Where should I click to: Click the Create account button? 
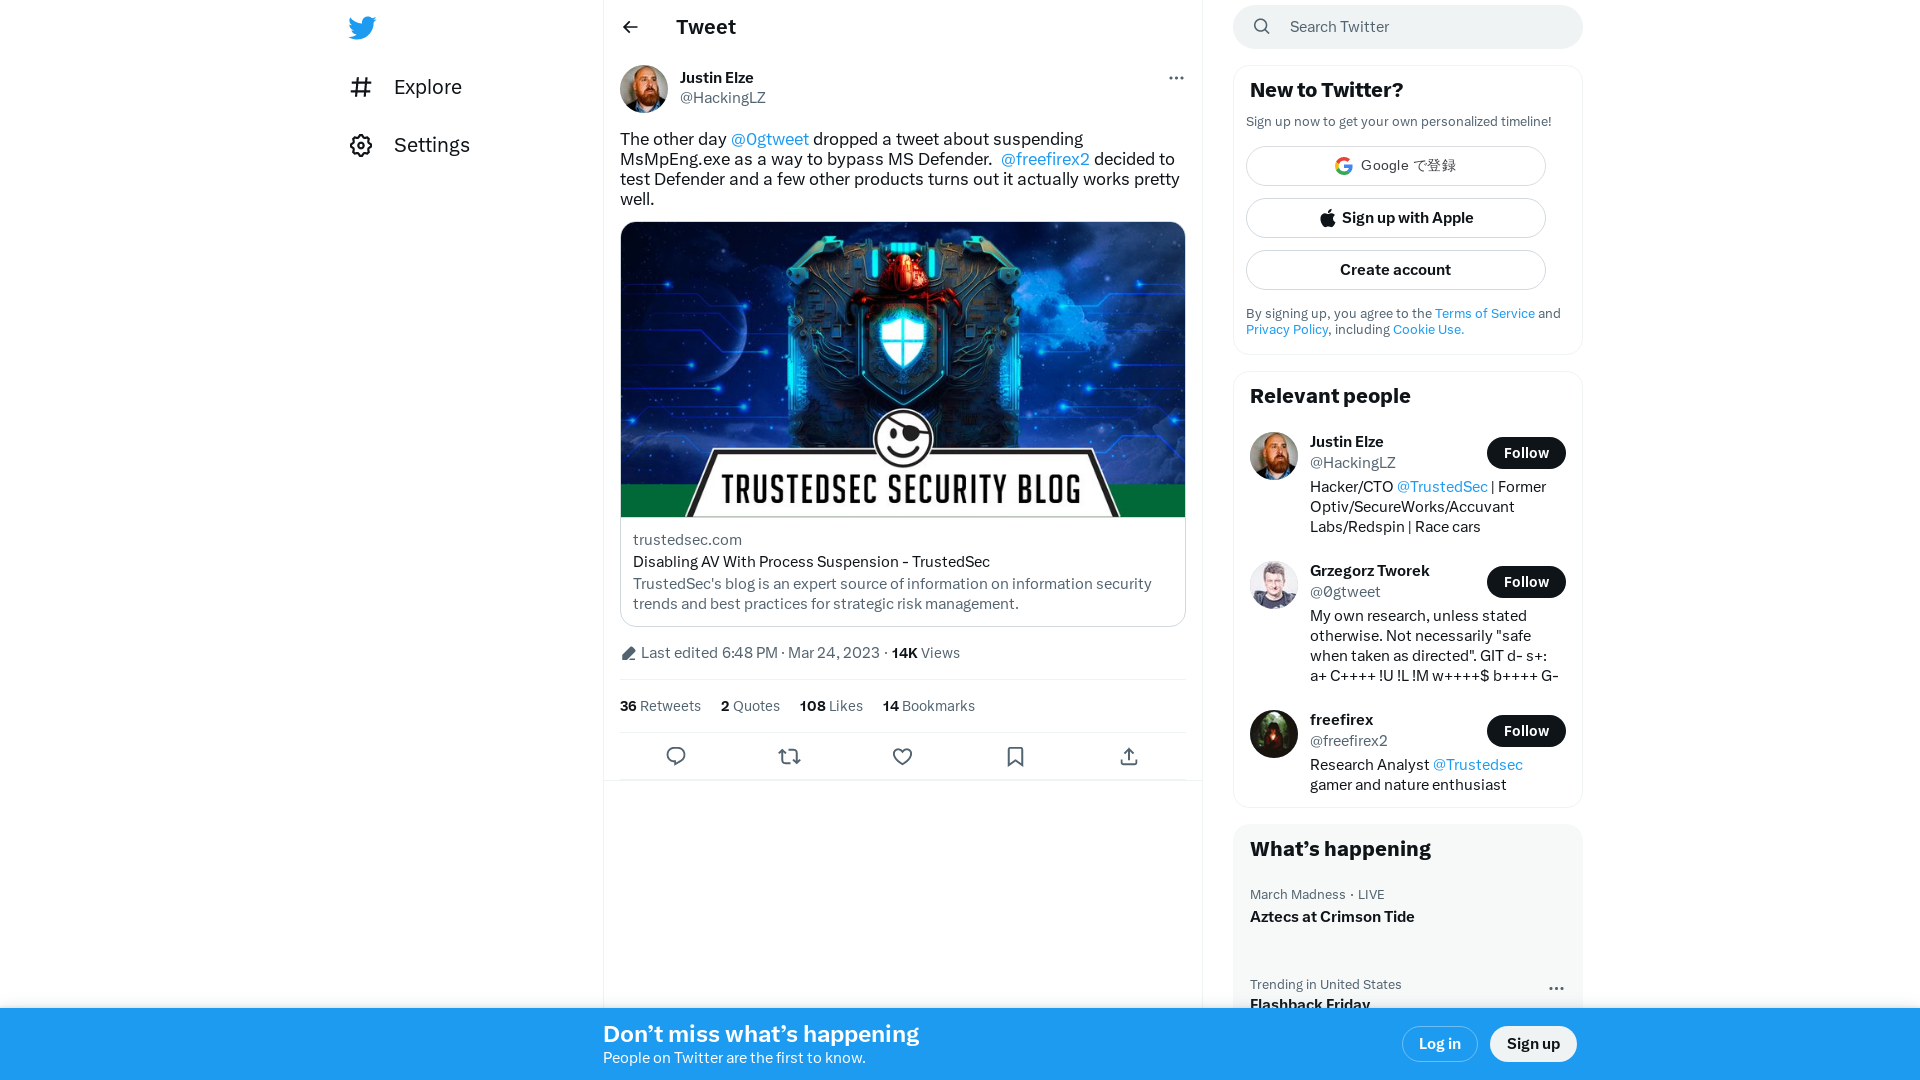1395,269
